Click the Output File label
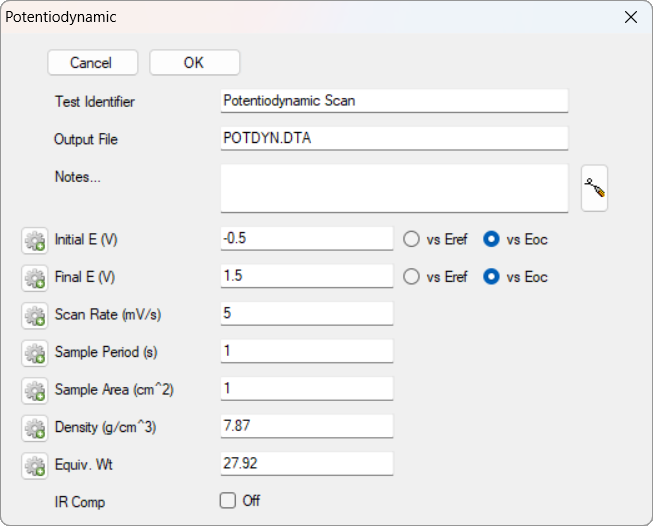Image resolution: width=653 pixels, height=526 pixels. pyautogui.click(x=86, y=139)
